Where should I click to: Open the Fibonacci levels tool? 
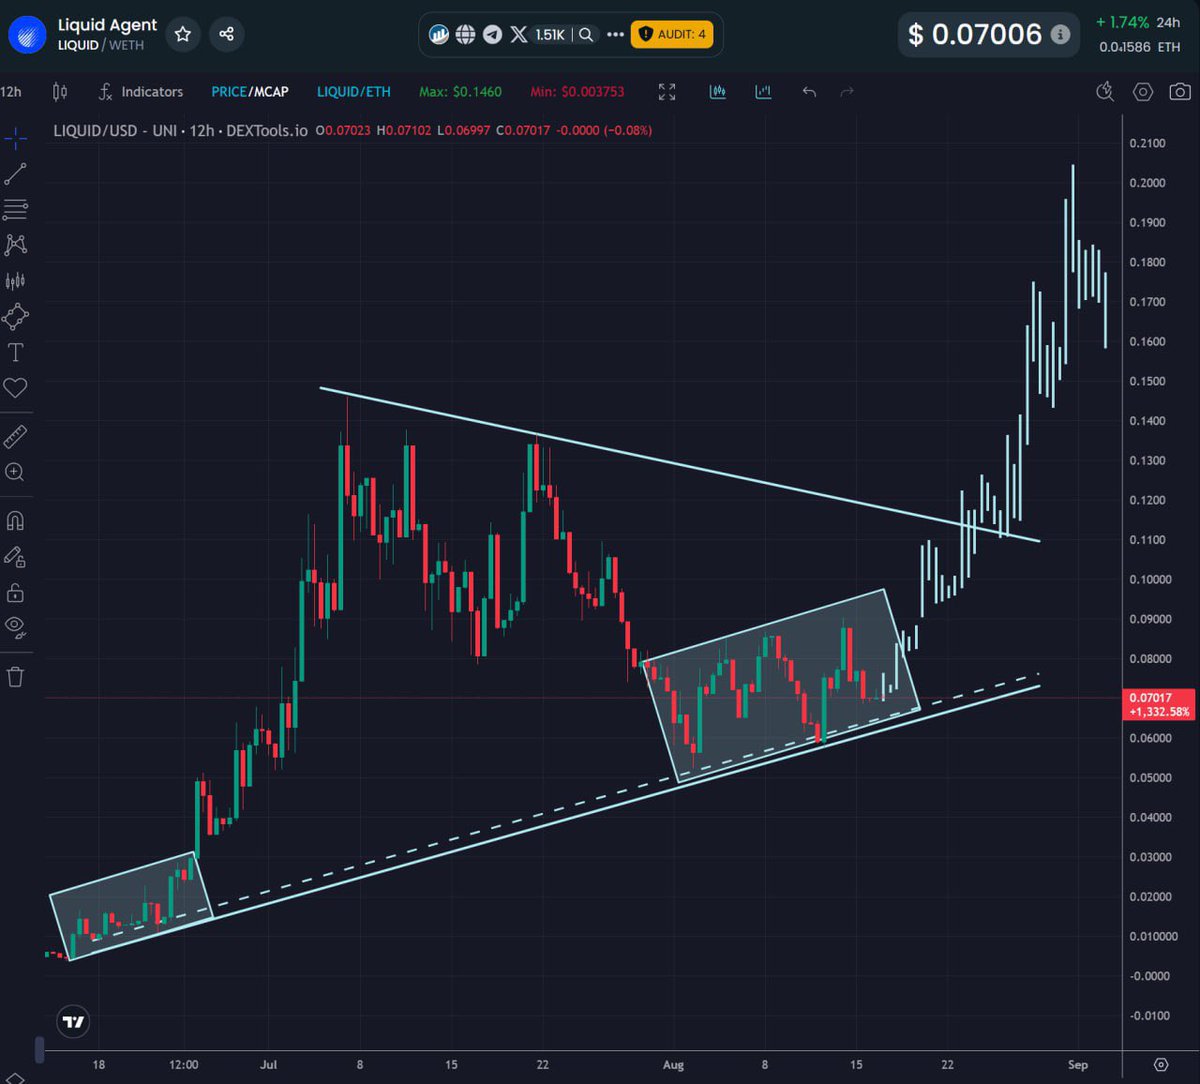[15, 210]
